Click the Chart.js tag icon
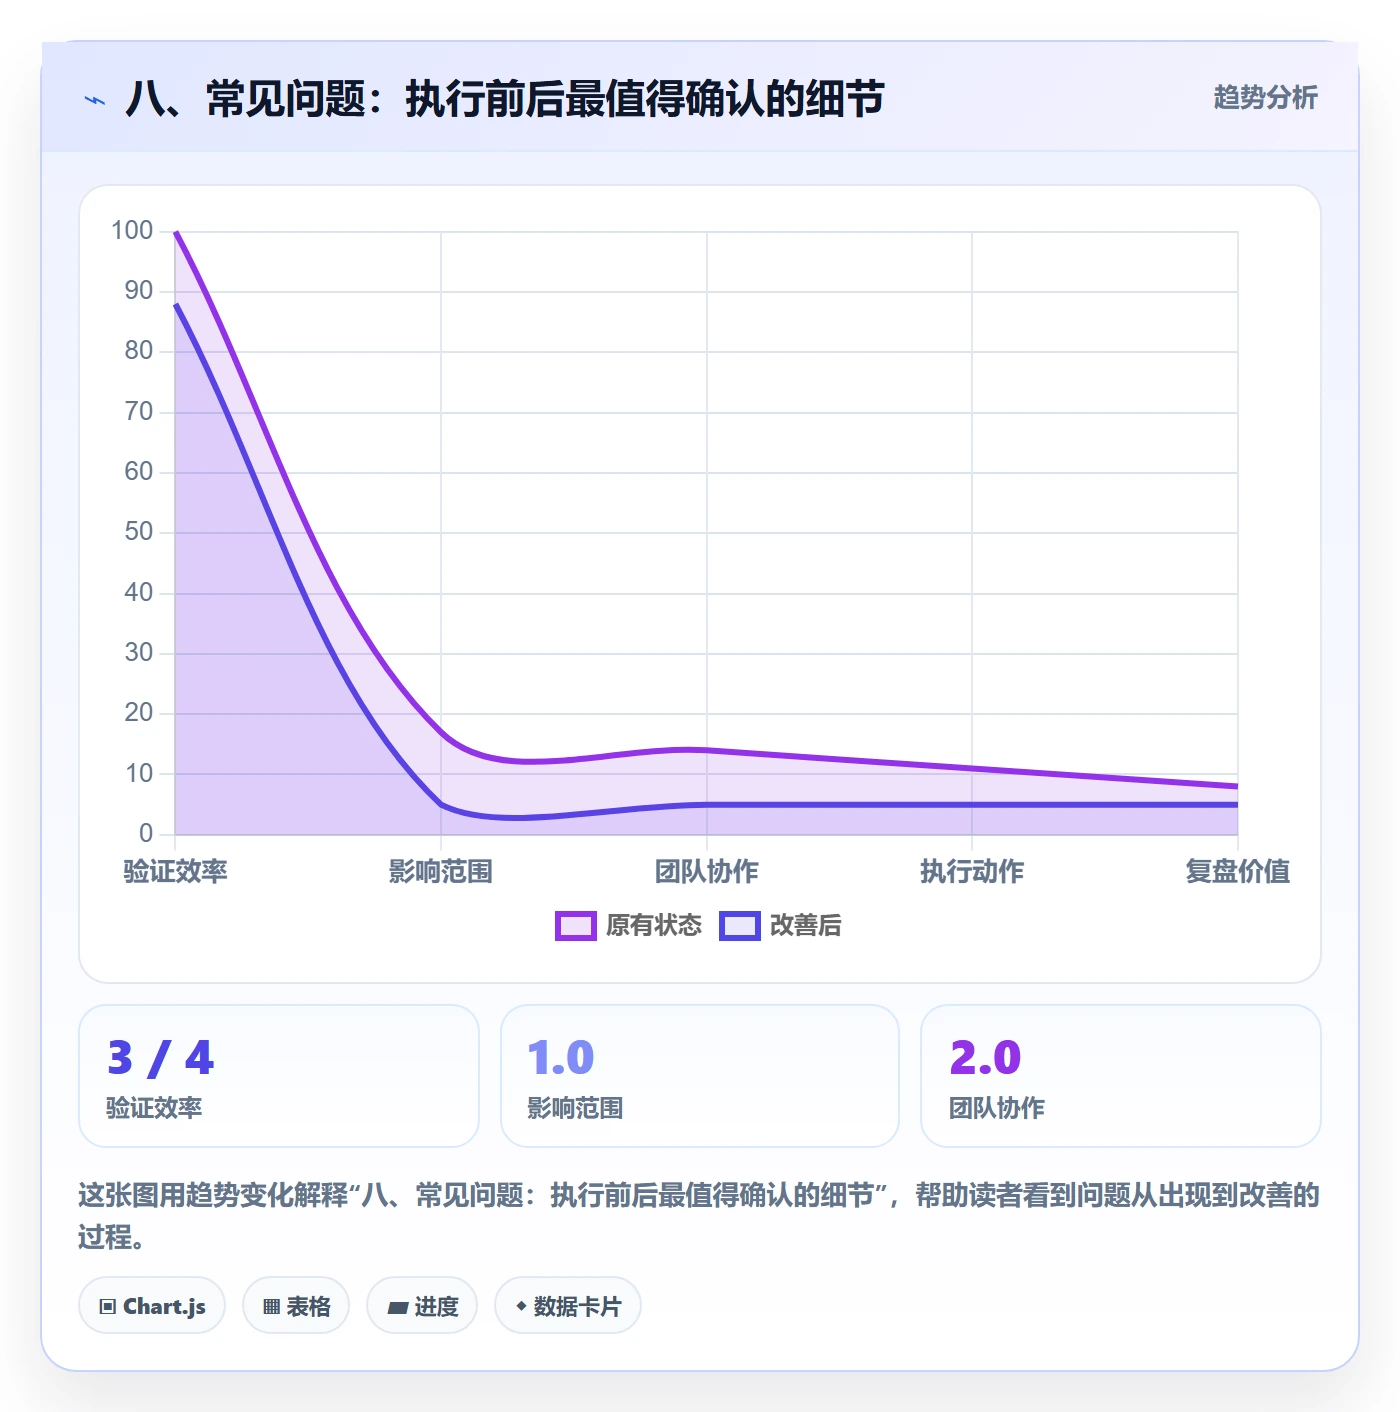The height and width of the screenshot is (1412, 1400). click(108, 1306)
